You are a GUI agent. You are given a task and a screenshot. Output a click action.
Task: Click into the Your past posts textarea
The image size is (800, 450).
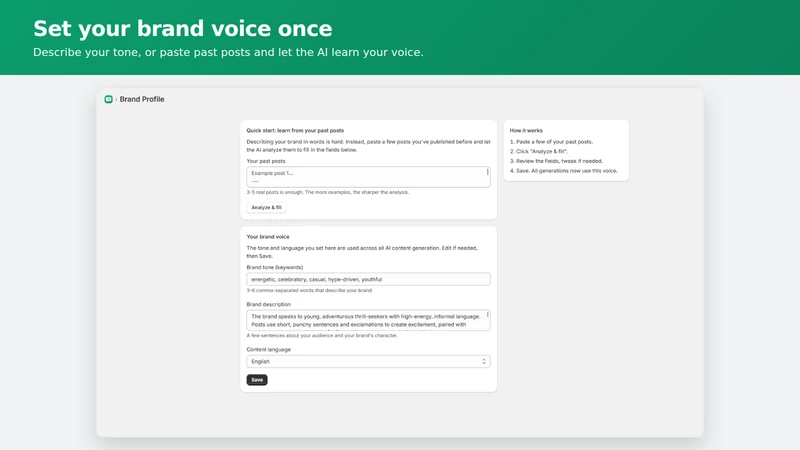tap(368, 177)
